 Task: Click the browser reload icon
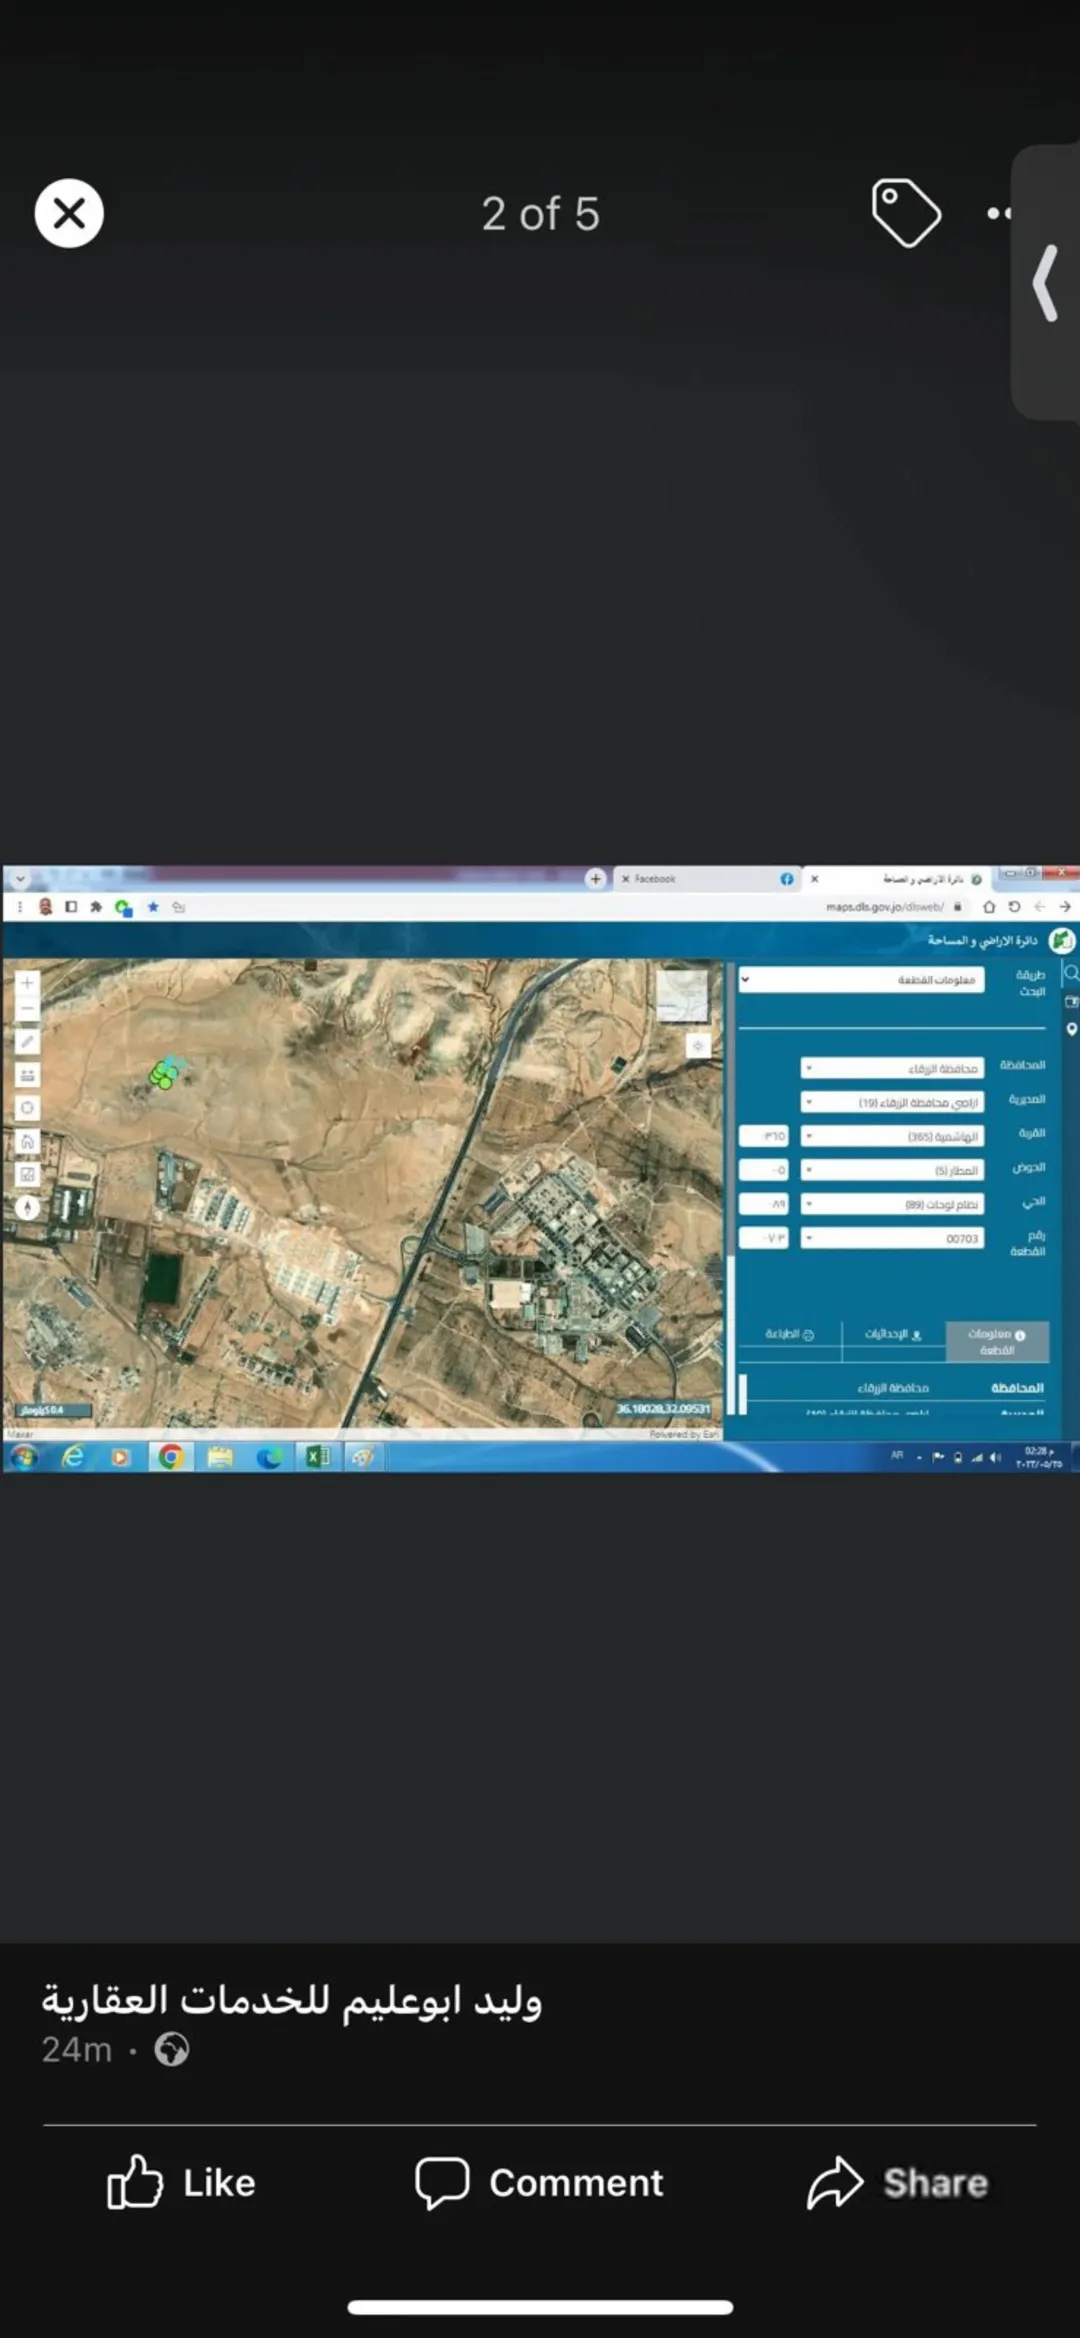(x=1014, y=907)
